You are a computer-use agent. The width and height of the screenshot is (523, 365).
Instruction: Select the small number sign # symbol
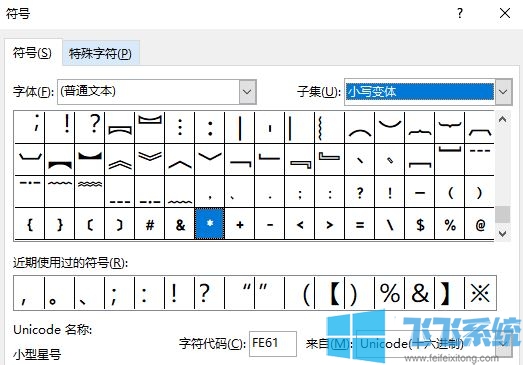point(149,224)
